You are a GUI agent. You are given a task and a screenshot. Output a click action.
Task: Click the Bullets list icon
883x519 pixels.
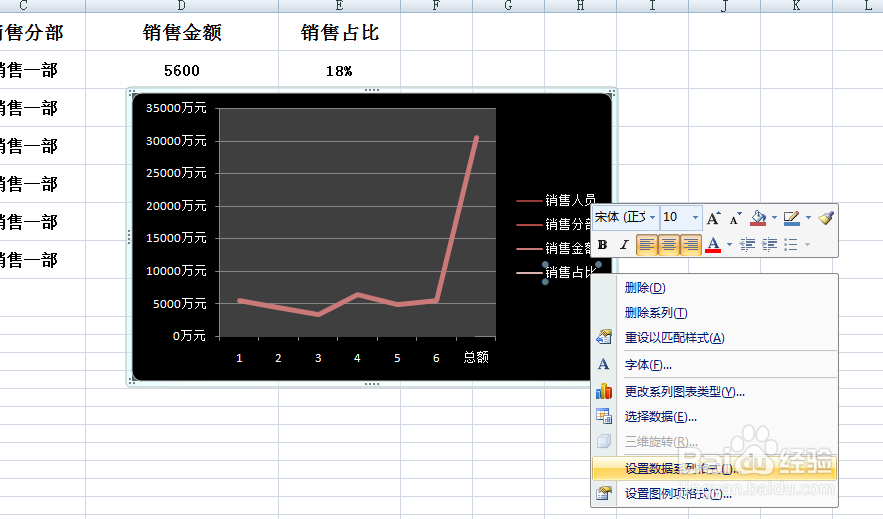(x=791, y=245)
